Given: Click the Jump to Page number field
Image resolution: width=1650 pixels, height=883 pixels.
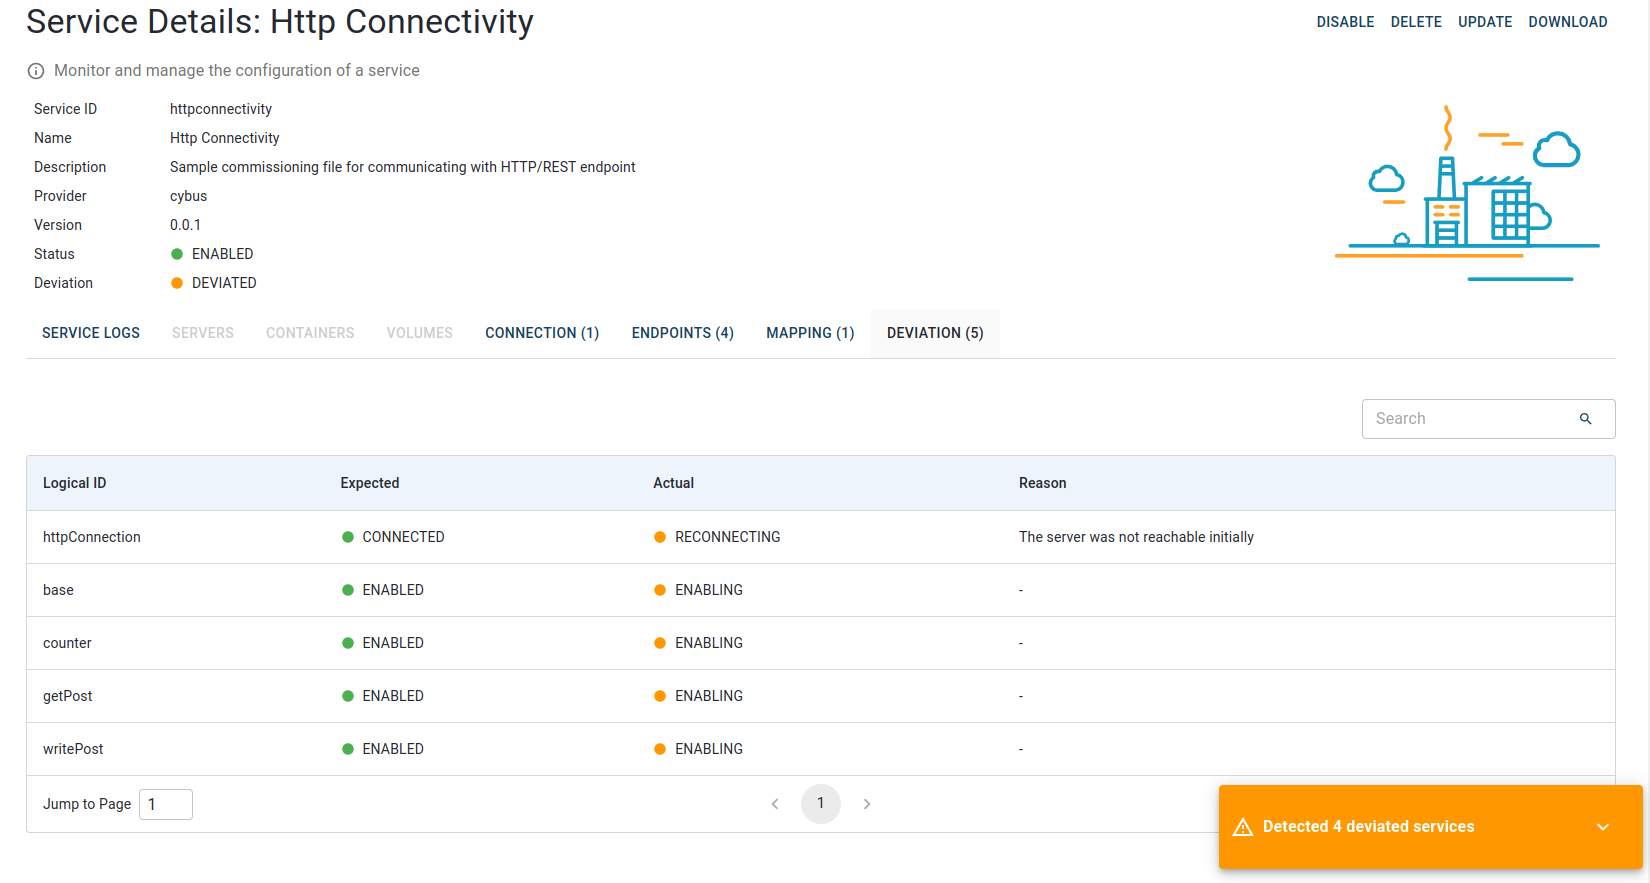Looking at the screenshot, I should [x=166, y=804].
